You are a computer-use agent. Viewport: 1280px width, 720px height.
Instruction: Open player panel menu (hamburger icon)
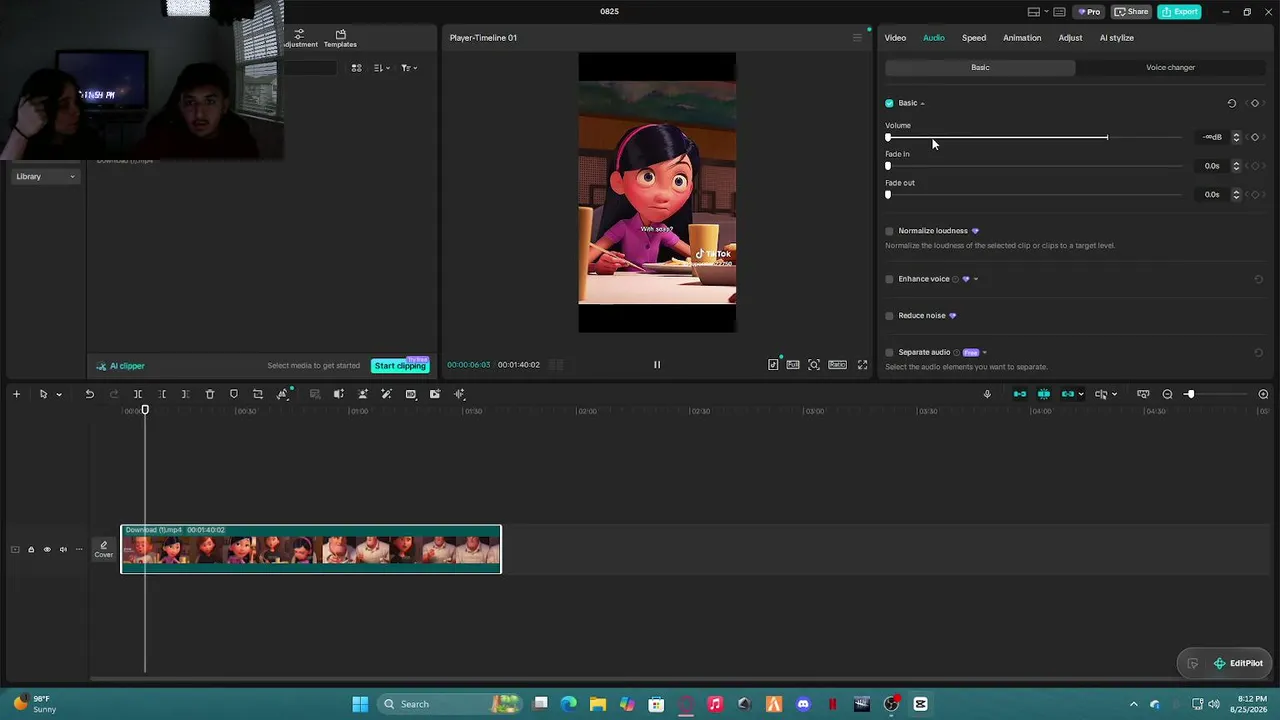point(857,38)
